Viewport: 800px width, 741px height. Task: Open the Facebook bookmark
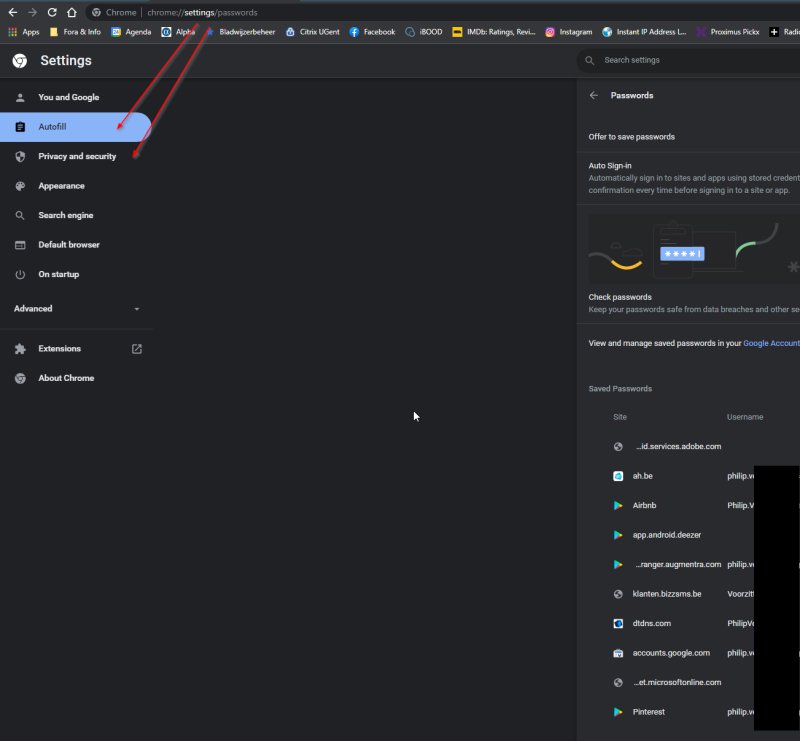[x=372, y=32]
